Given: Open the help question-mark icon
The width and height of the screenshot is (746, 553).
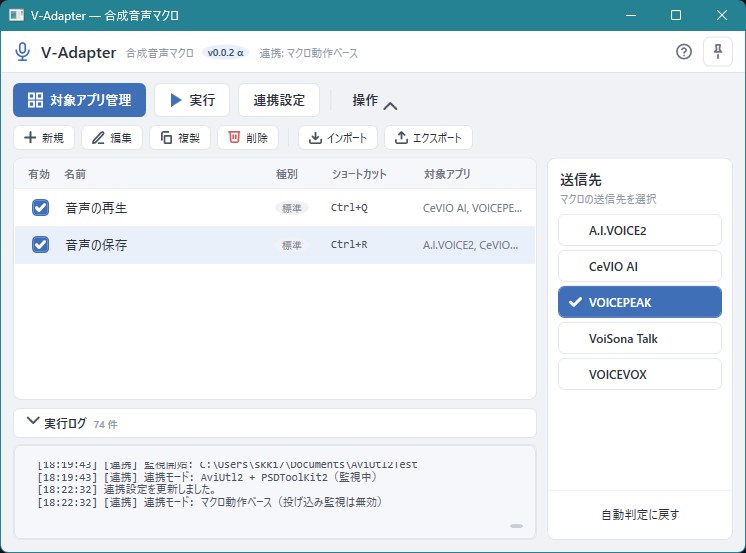Looking at the screenshot, I should [x=684, y=51].
